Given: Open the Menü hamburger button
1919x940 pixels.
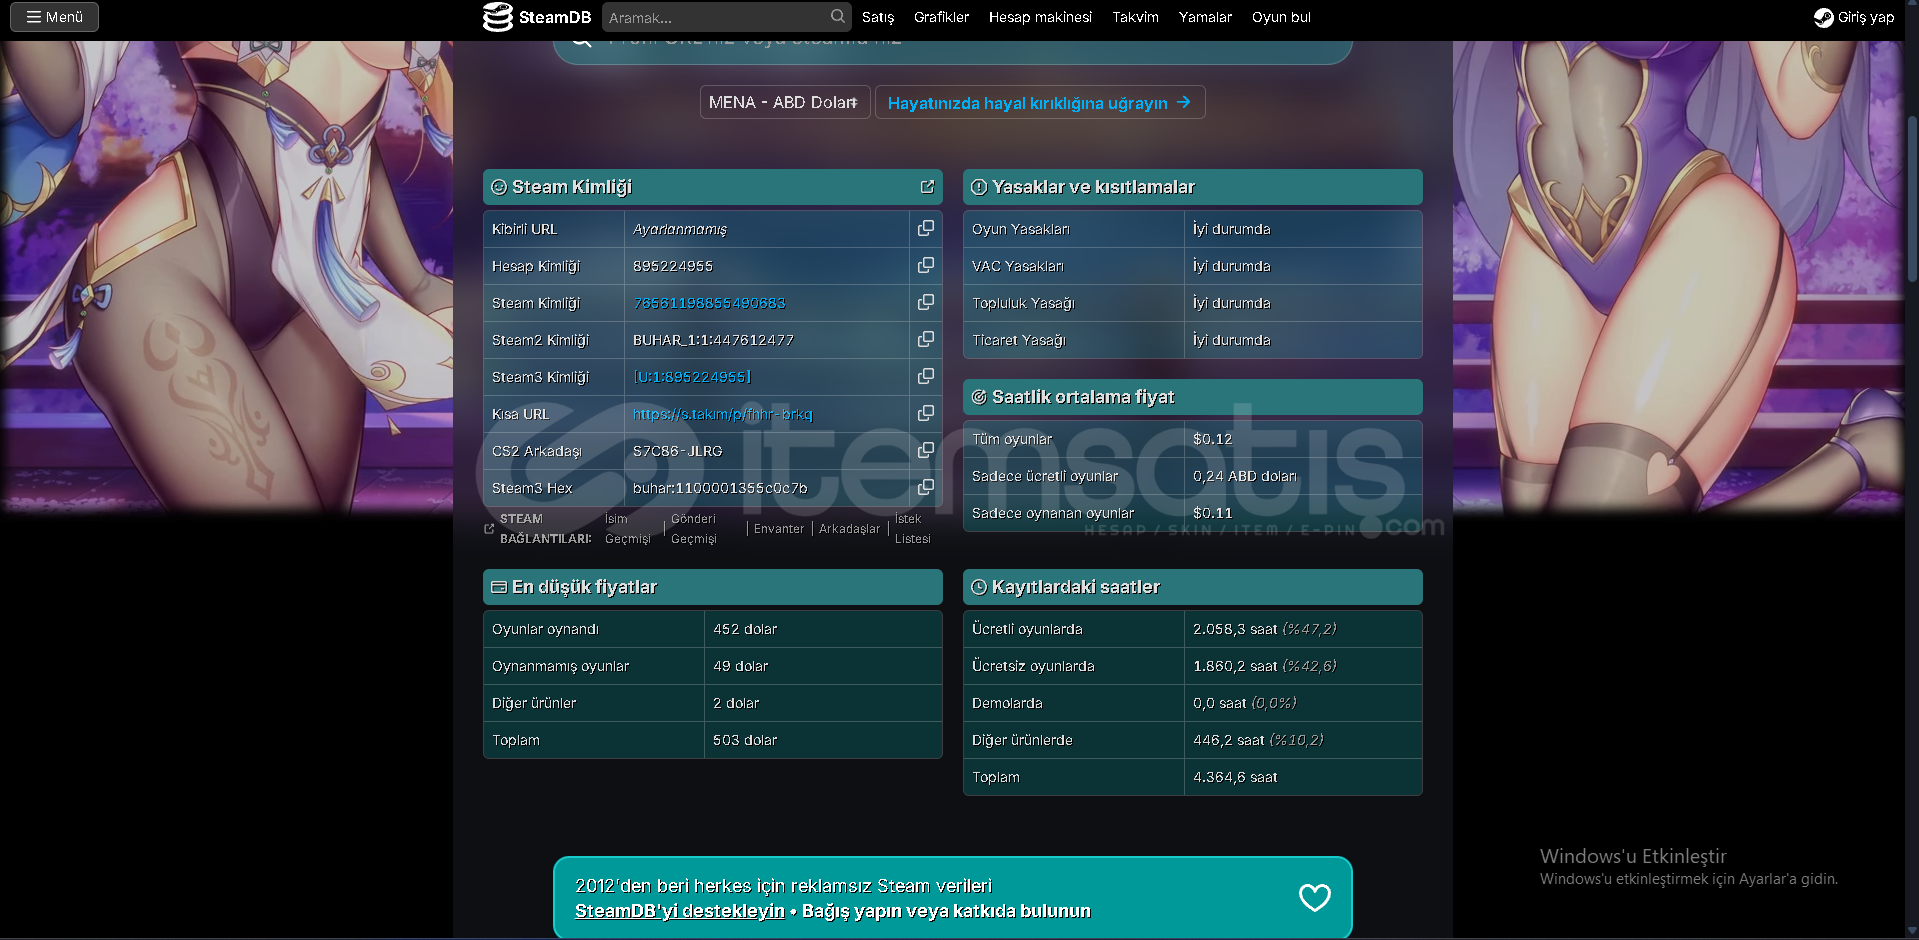Looking at the screenshot, I should click(x=54, y=17).
